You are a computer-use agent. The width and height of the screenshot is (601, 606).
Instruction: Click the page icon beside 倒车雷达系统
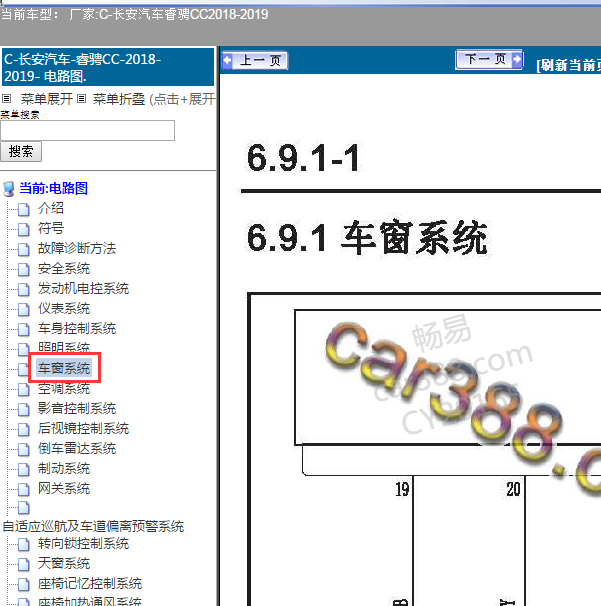[x=24, y=449]
